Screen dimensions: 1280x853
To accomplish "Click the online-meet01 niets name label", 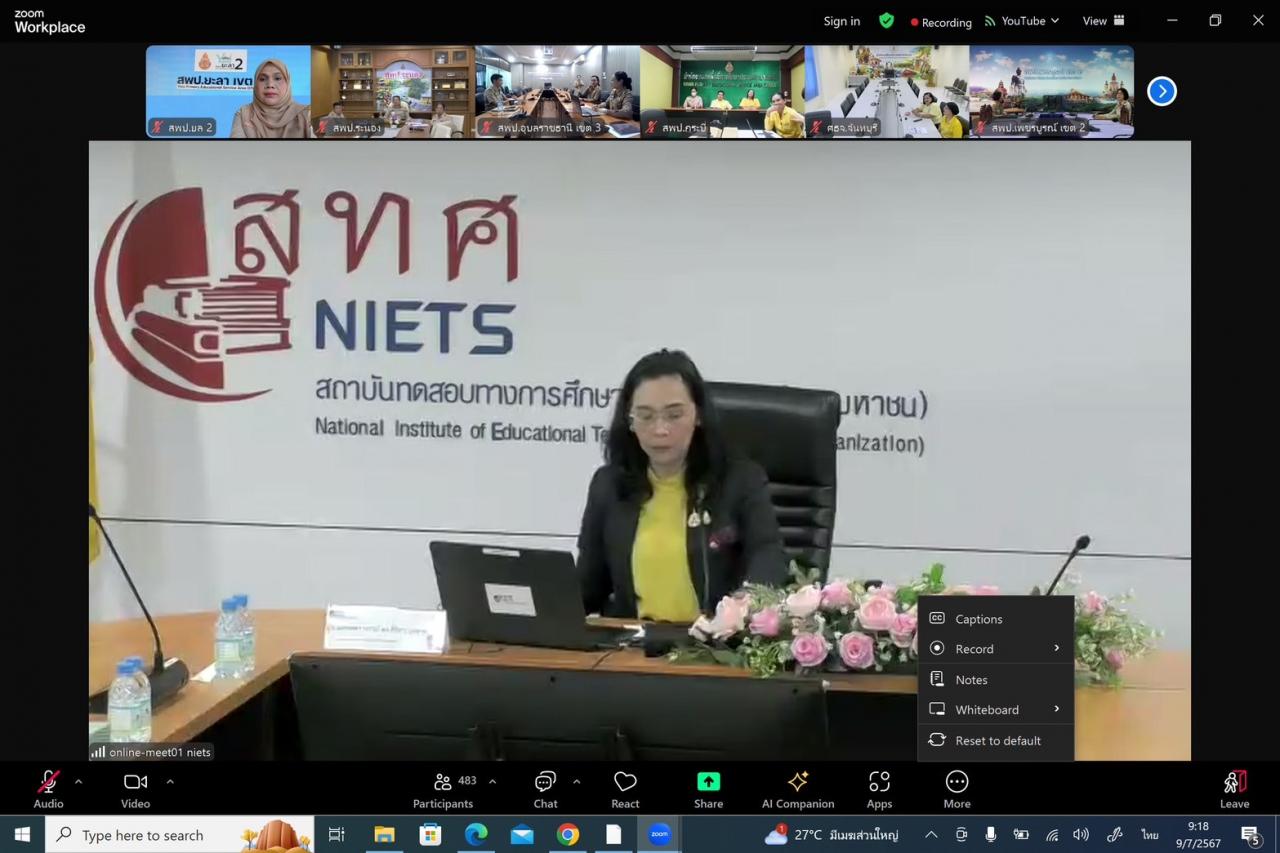I will (152, 752).
